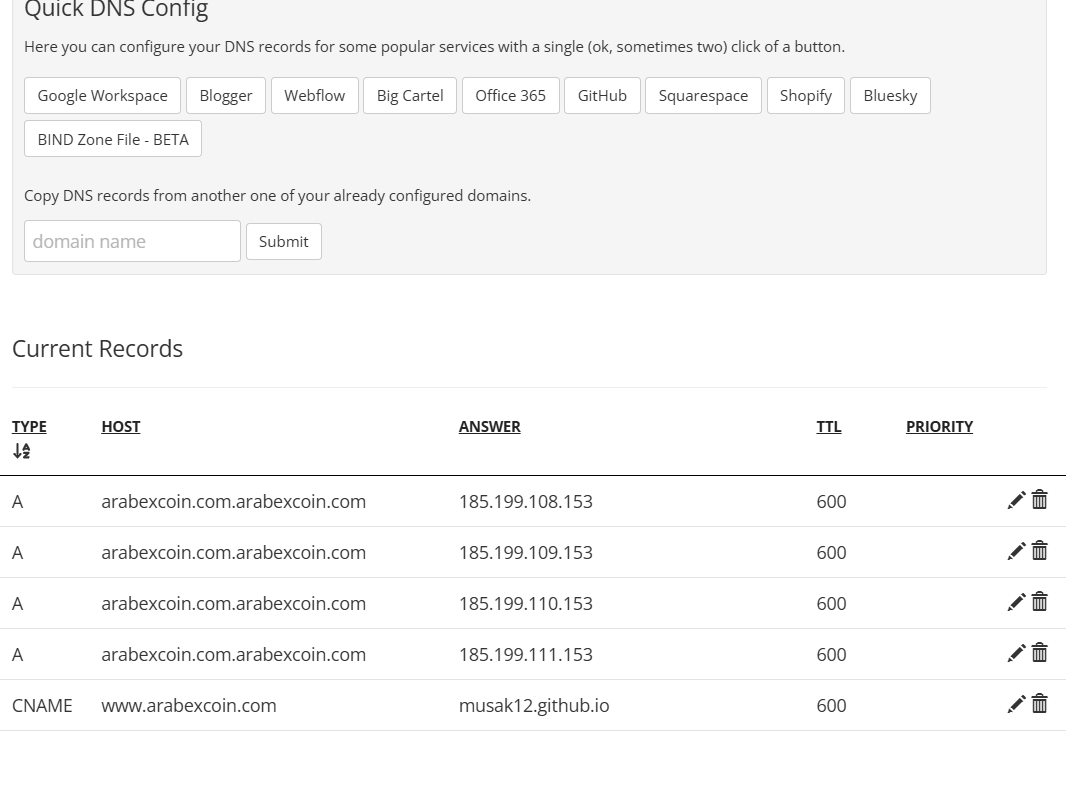
Task: Edit the A record for 185.199.109.153
Action: (1016, 552)
